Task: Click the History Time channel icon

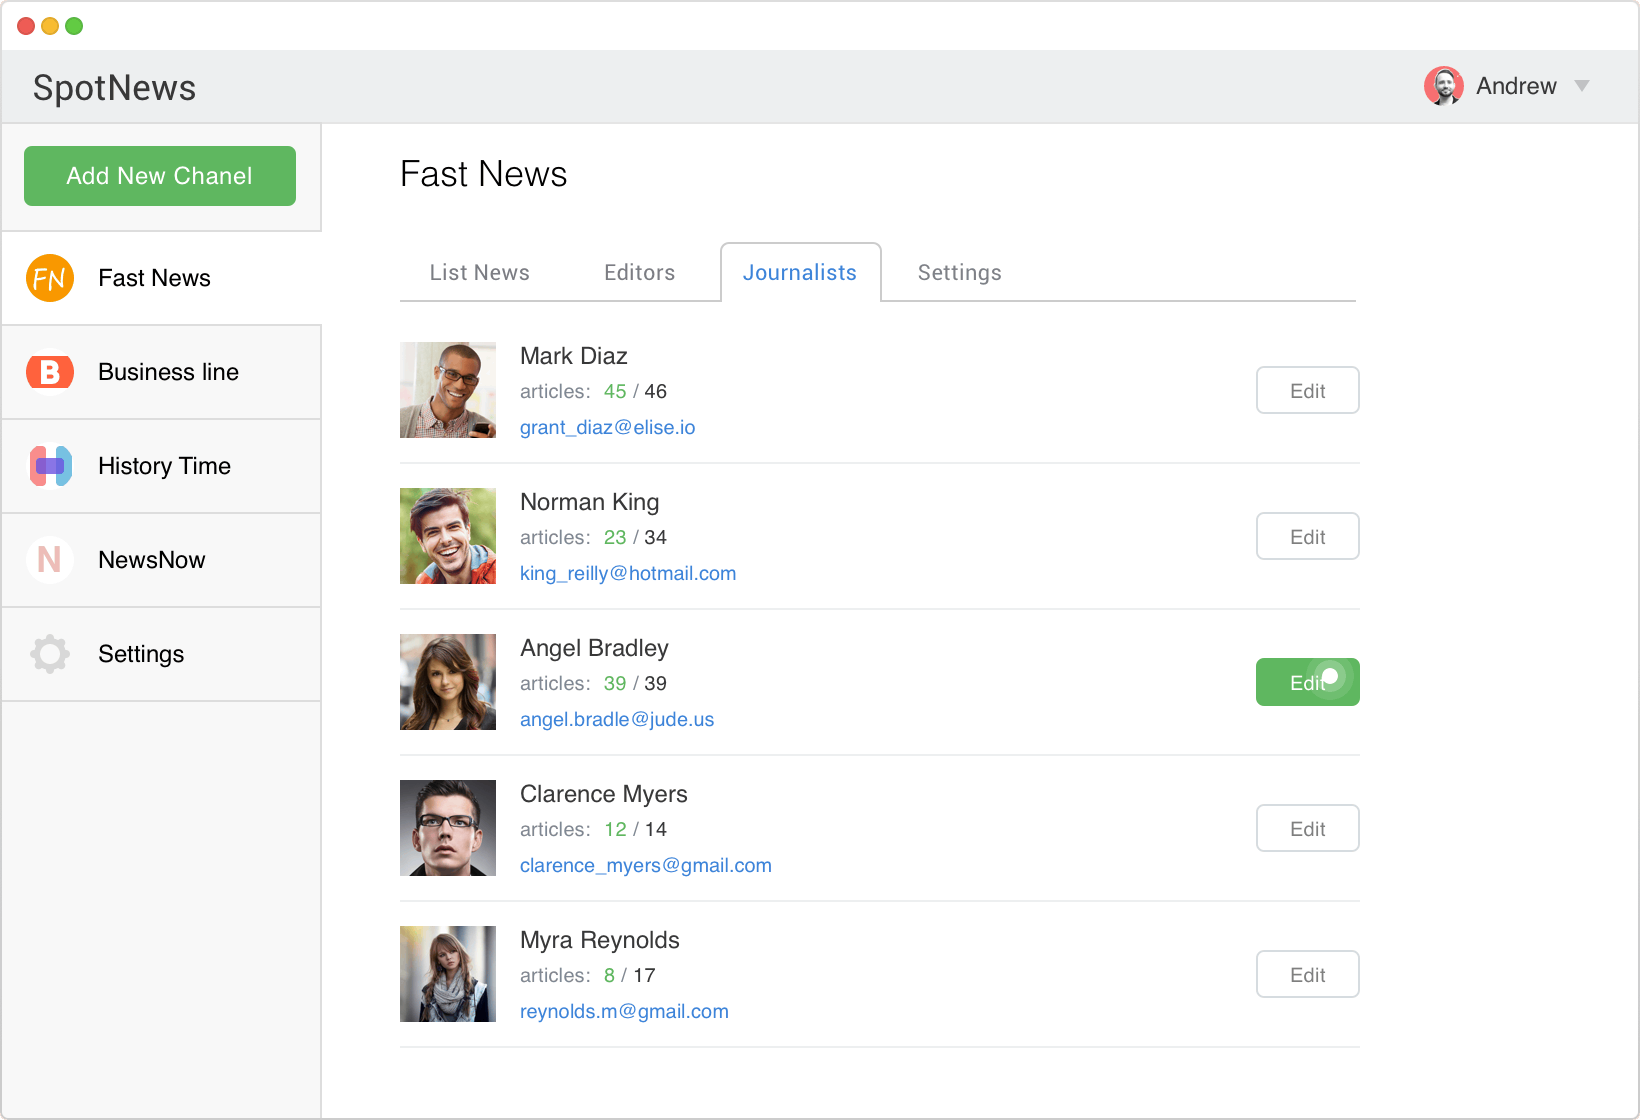Action: 50,466
